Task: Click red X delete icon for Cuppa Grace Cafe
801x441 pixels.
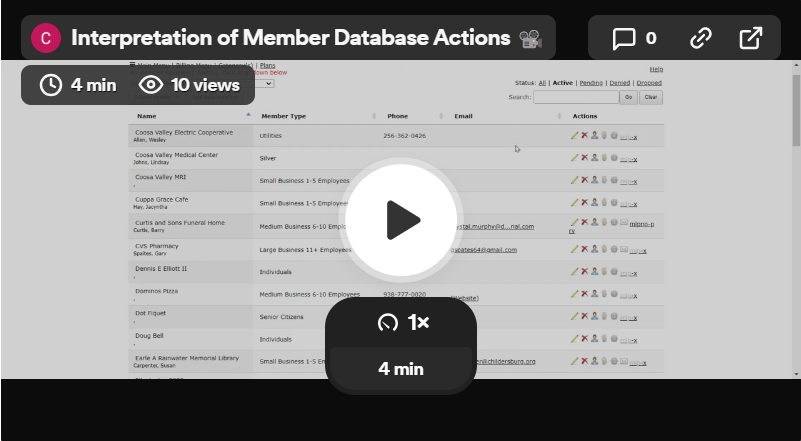Action: click(x=584, y=203)
